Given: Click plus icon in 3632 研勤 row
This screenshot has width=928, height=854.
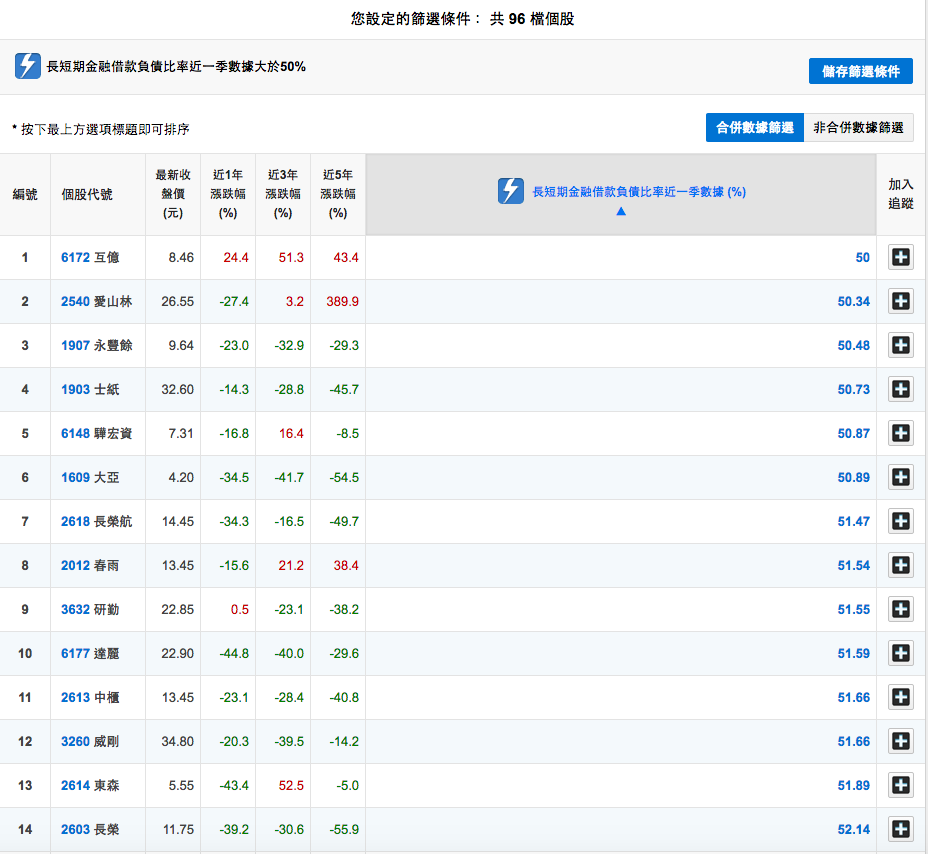Looking at the screenshot, I should (900, 609).
